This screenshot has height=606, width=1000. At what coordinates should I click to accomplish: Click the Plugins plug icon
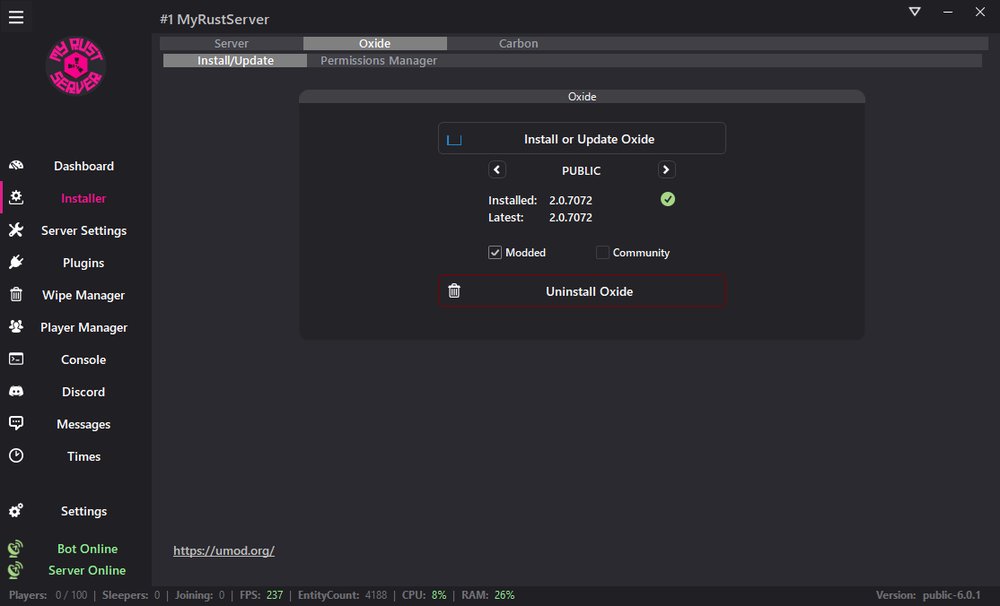pos(16,262)
